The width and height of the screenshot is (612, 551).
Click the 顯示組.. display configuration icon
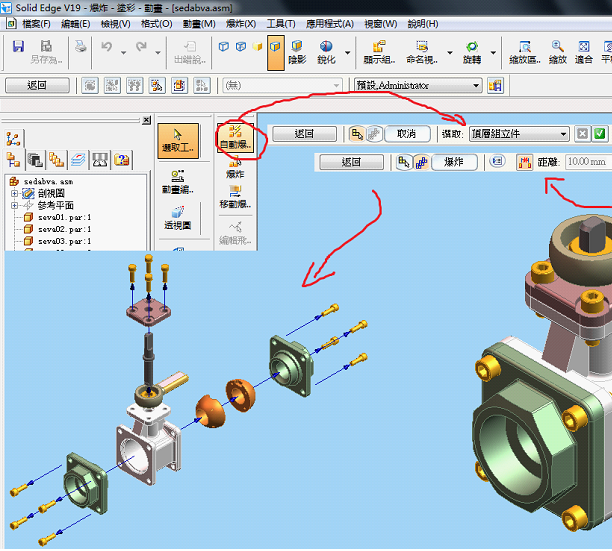pos(379,53)
